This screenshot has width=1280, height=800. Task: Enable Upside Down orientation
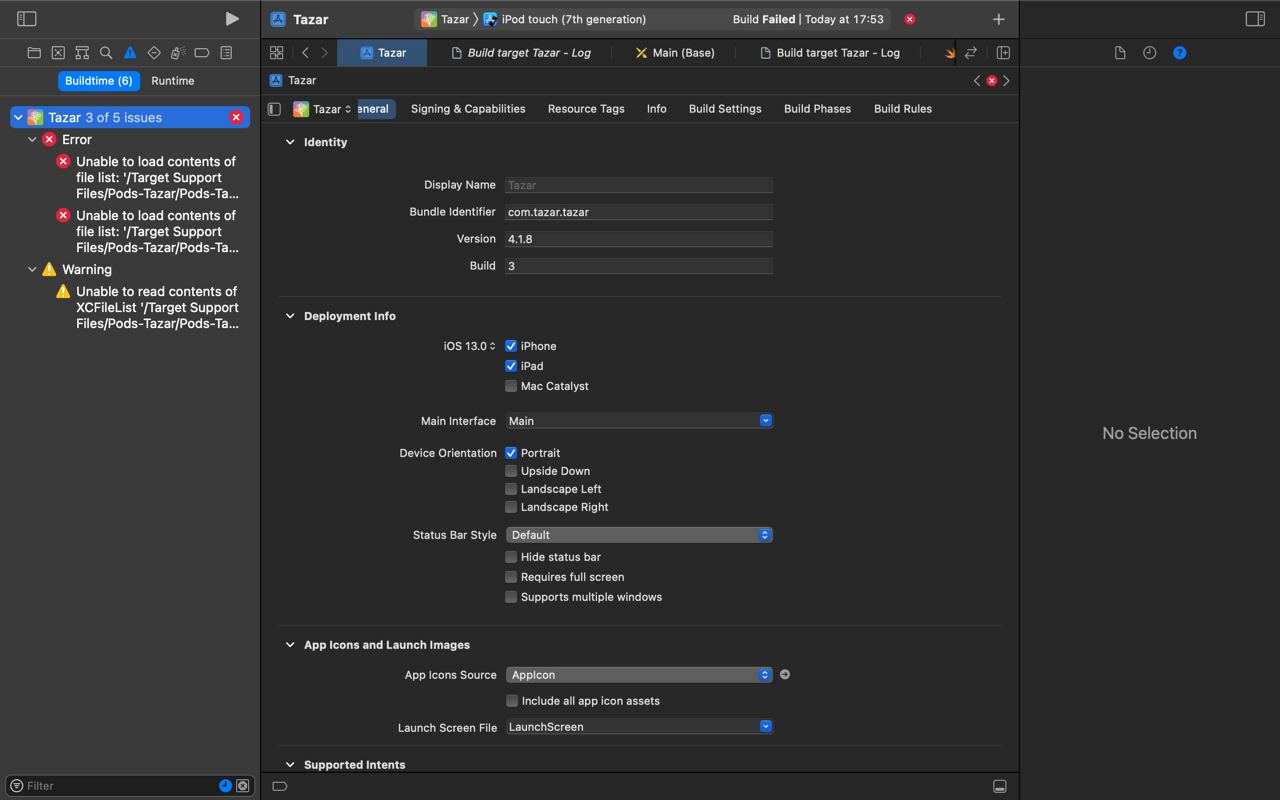coord(511,471)
